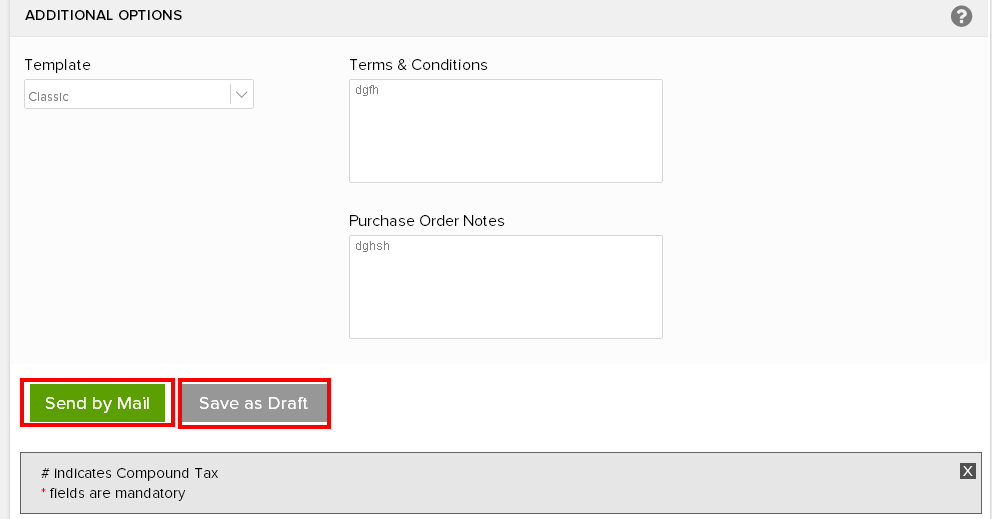Viewport: 992px width, 519px height.
Task: Click the '# Indicates Compound Tax' text
Action: pos(130,473)
